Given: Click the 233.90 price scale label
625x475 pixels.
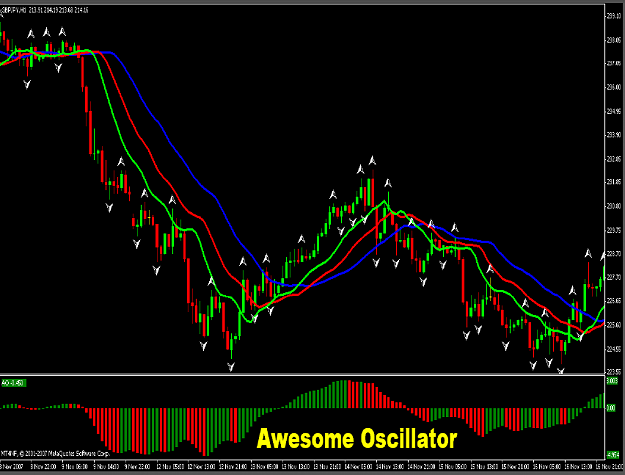Looking at the screenshot, I should click(x=614, y=135).
